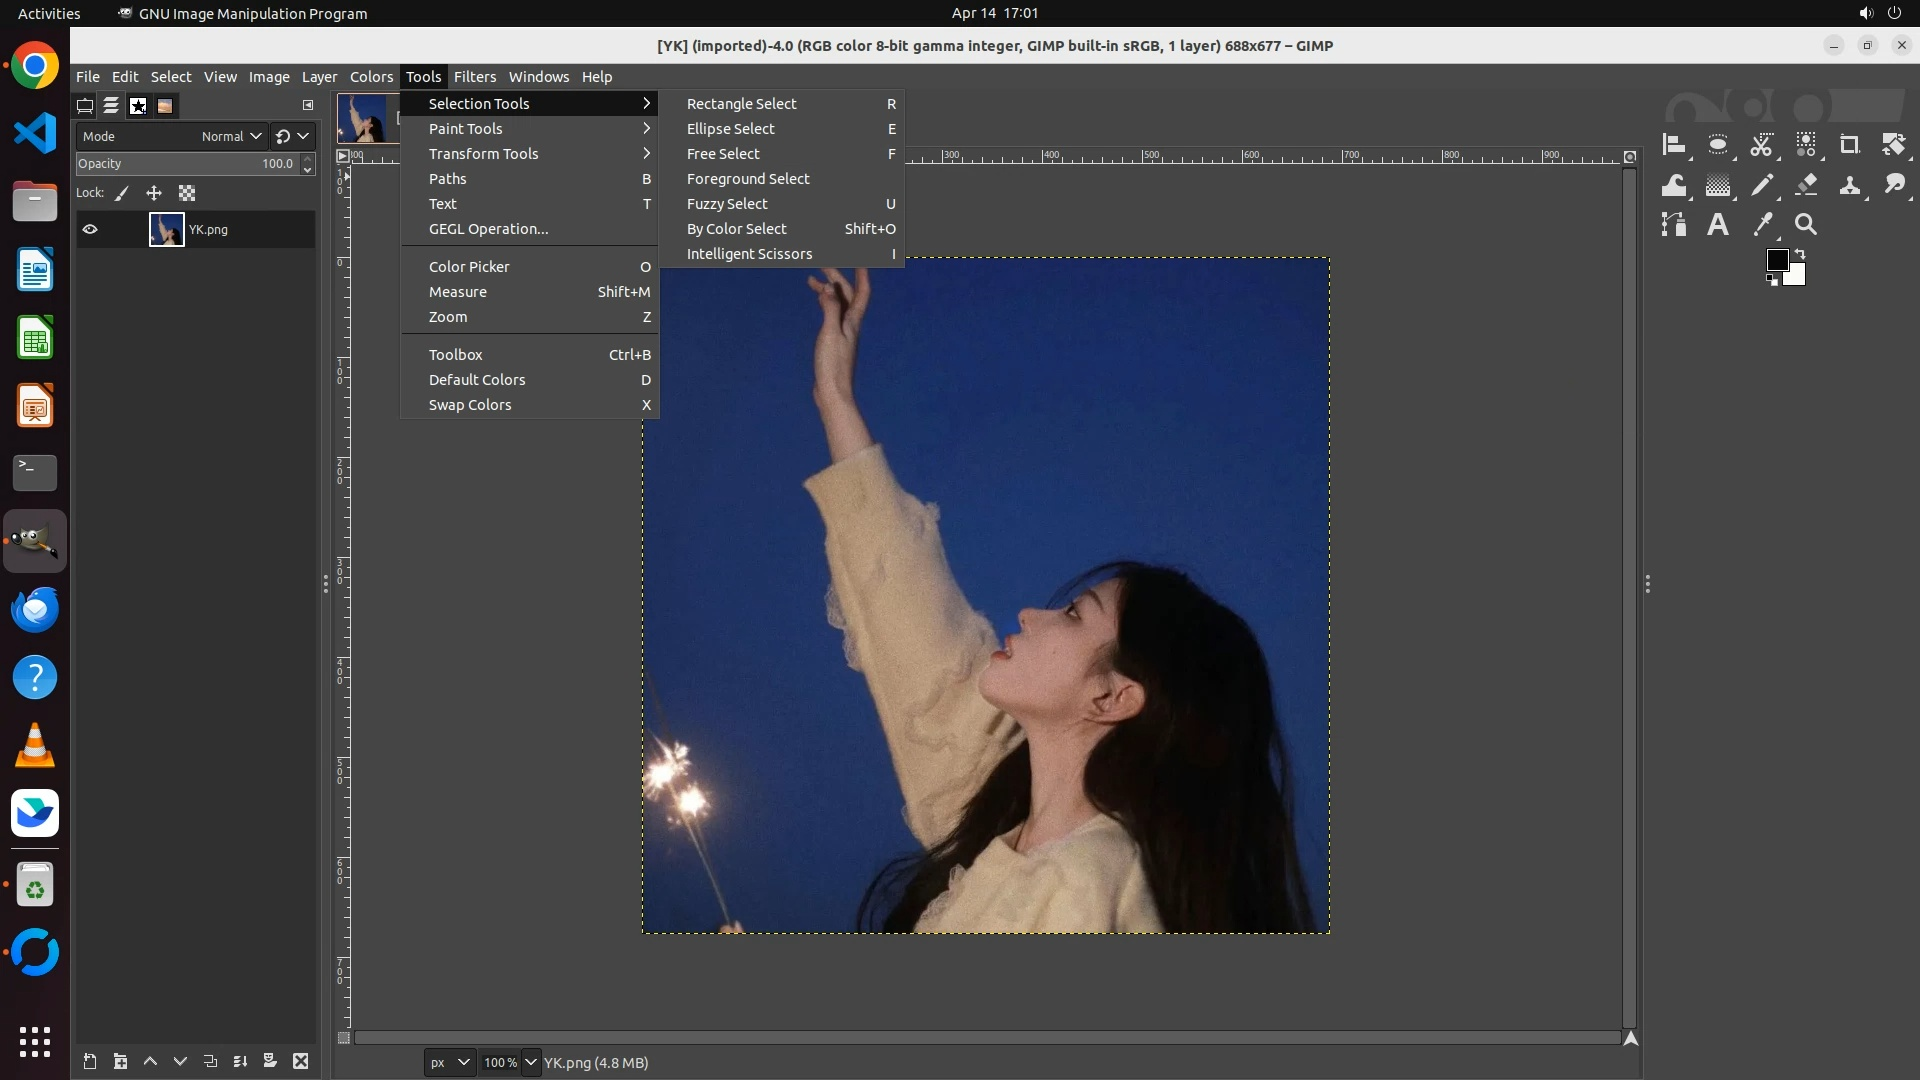
Task: Click the black foreground color swatch
Action: [1776, 260]
